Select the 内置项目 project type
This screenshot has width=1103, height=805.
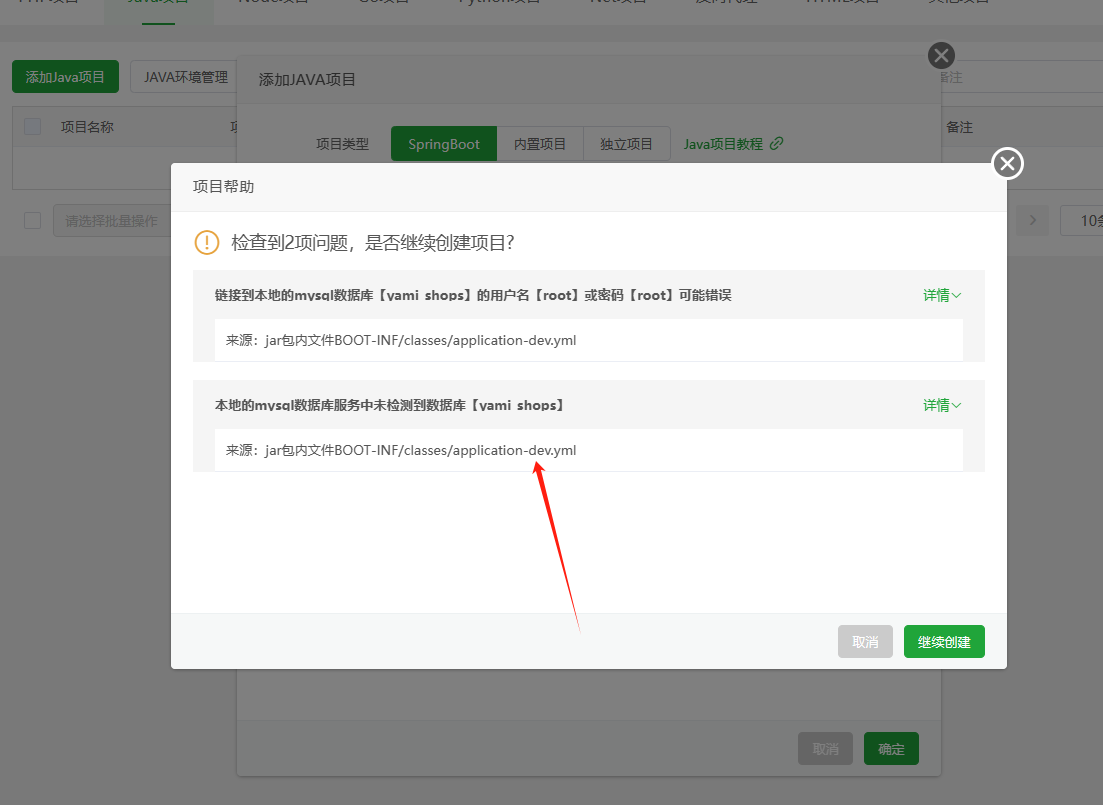click(x=539, y=143)
